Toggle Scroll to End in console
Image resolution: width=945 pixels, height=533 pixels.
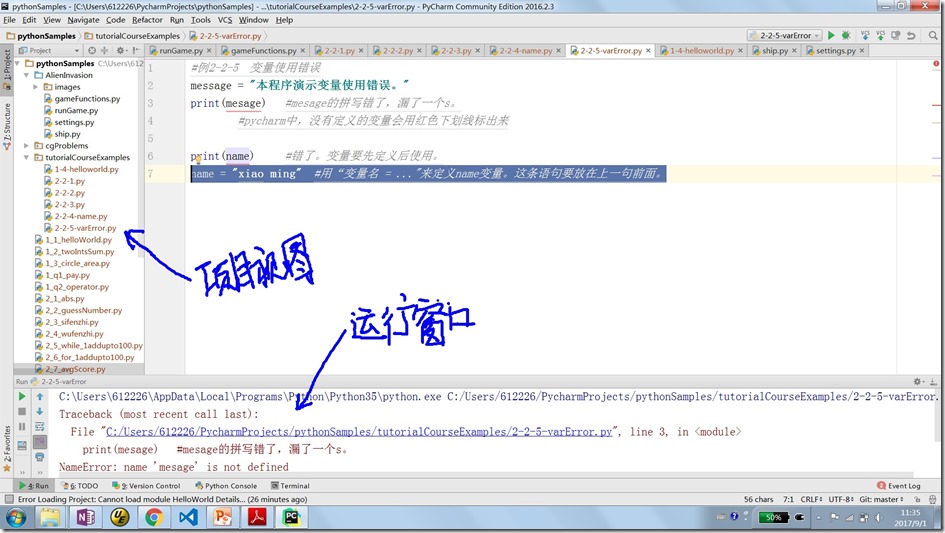[40, 442]
